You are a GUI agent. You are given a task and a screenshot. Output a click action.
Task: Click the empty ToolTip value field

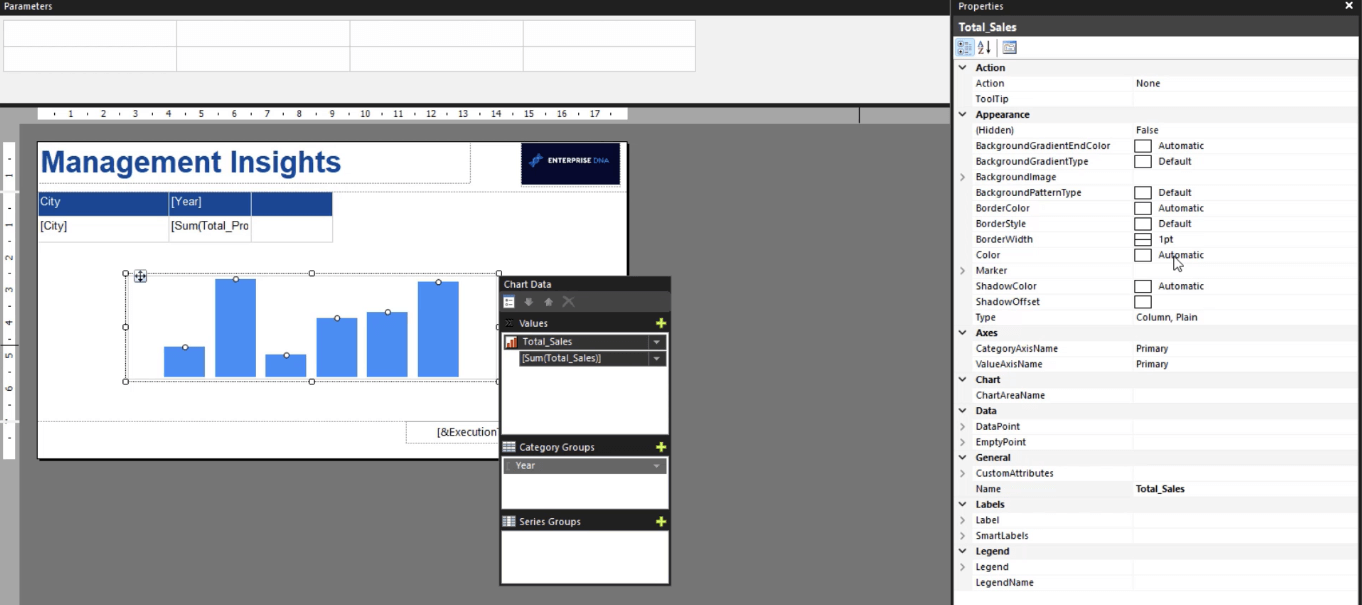[x=1246, y=99]
